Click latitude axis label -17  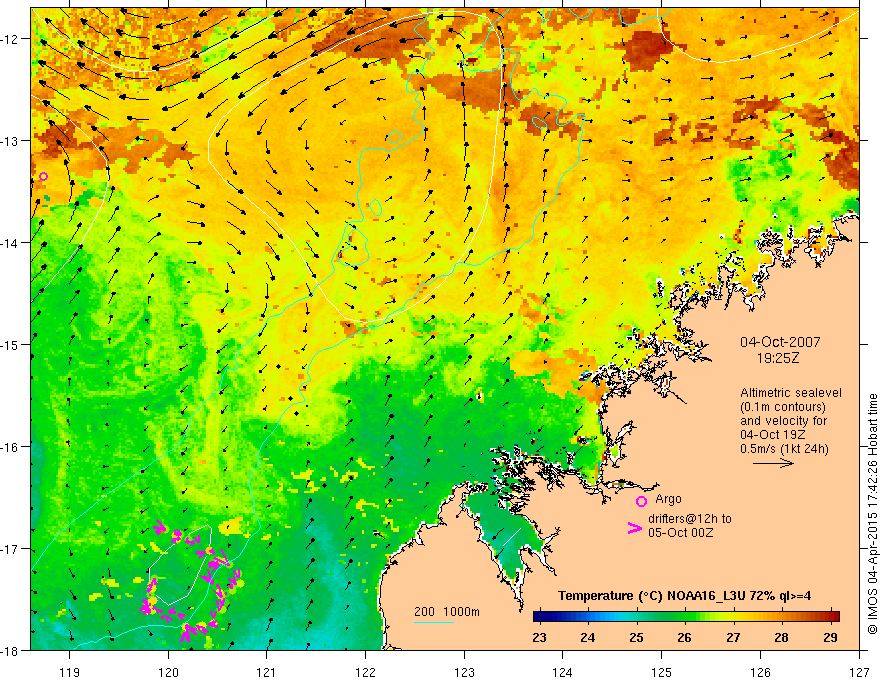pos(11,549)
